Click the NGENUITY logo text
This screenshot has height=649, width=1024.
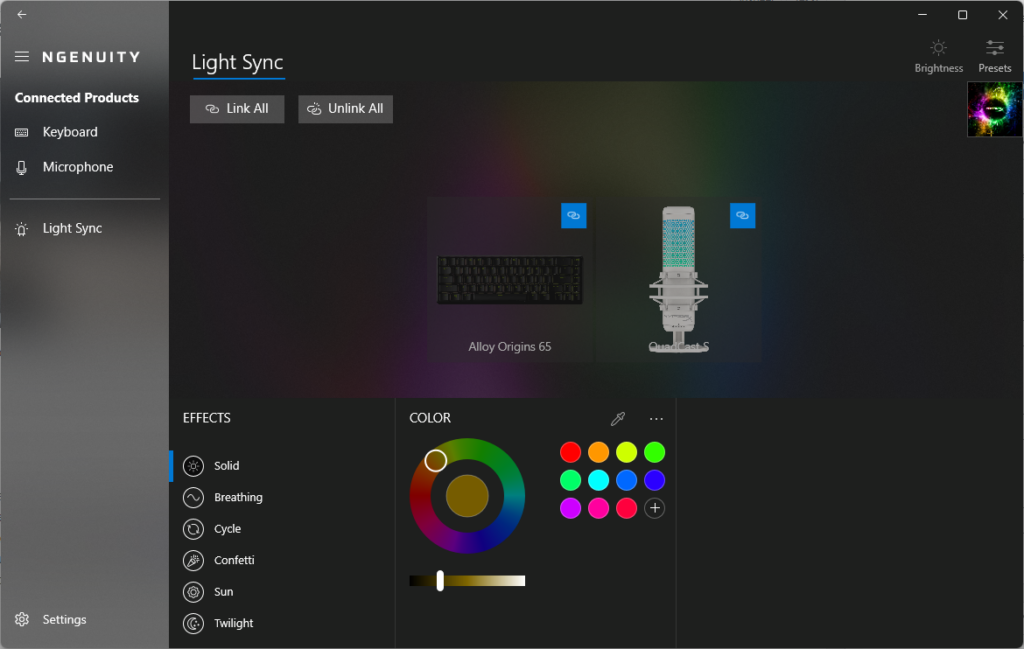point(91,57)
